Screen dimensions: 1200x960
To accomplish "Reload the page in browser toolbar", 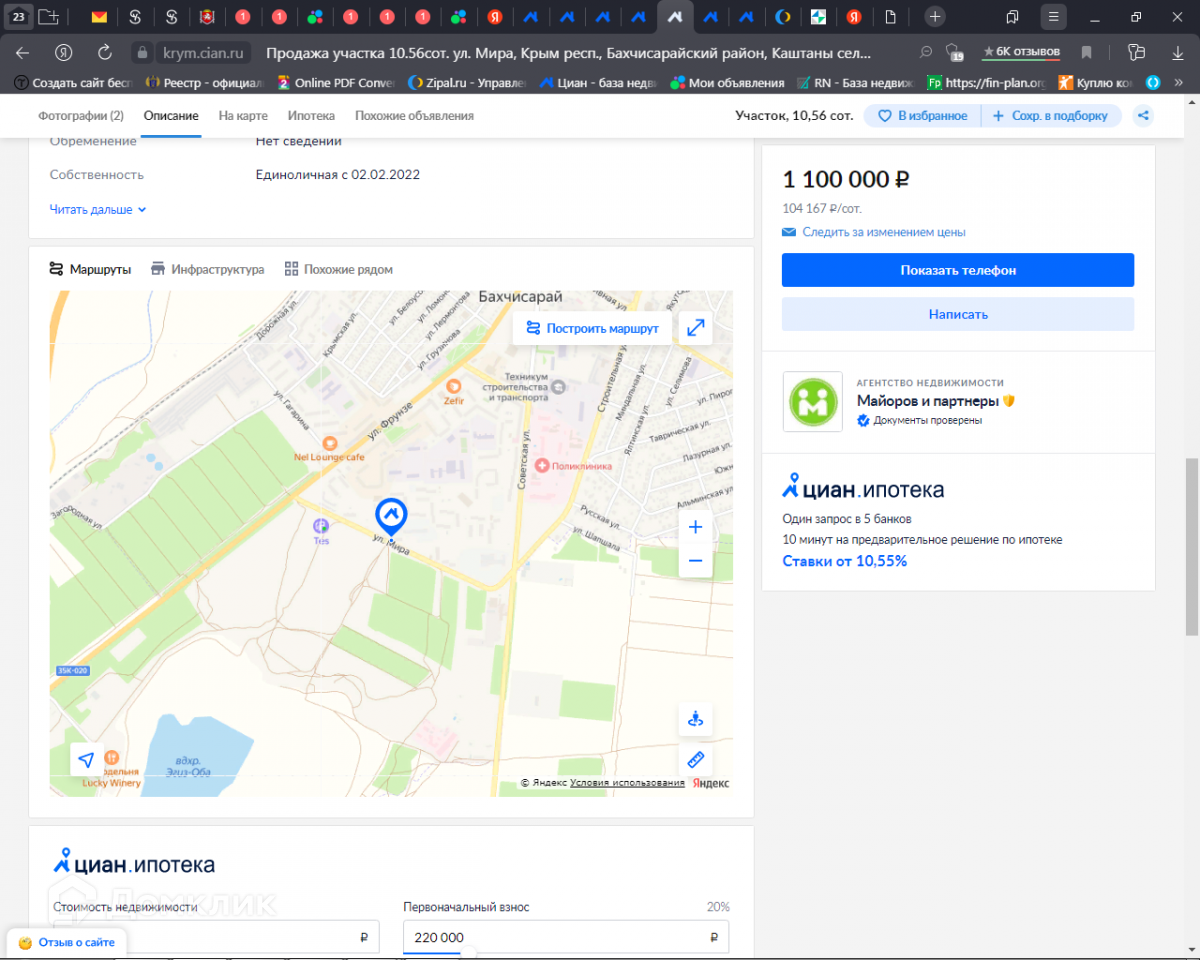I will click(104, 53).
